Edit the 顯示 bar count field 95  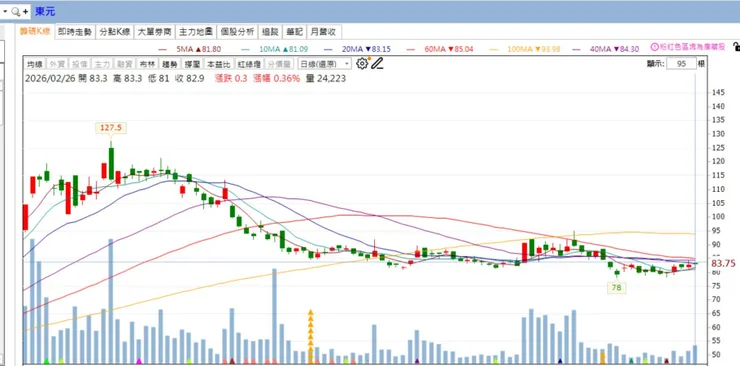tap(681, 64)
